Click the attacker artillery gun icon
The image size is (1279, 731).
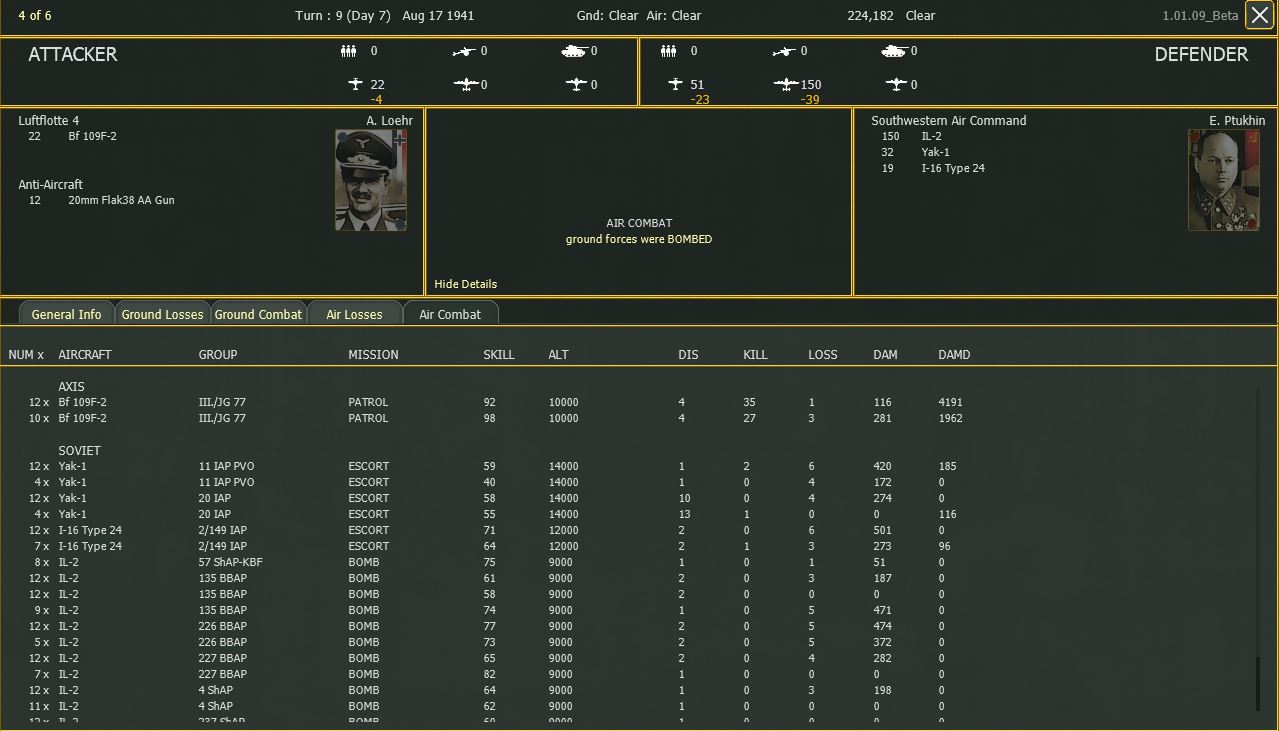coord(464,51)
